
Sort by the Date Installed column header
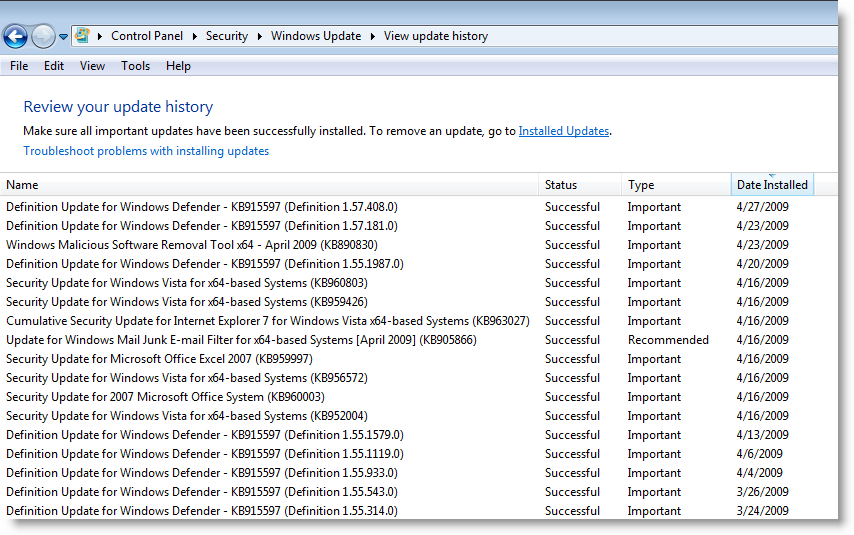click(x=772, y=185)
